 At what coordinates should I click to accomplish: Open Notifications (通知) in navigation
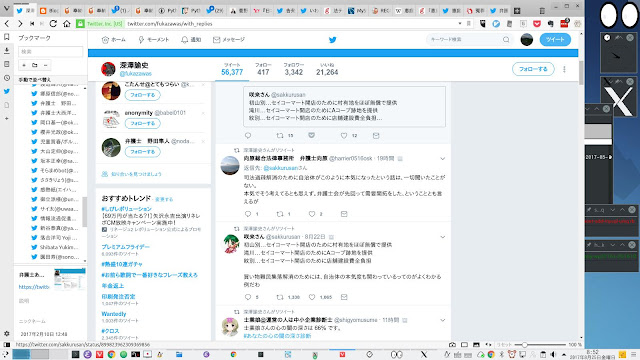pyautogui.click(x=191, y=40)
